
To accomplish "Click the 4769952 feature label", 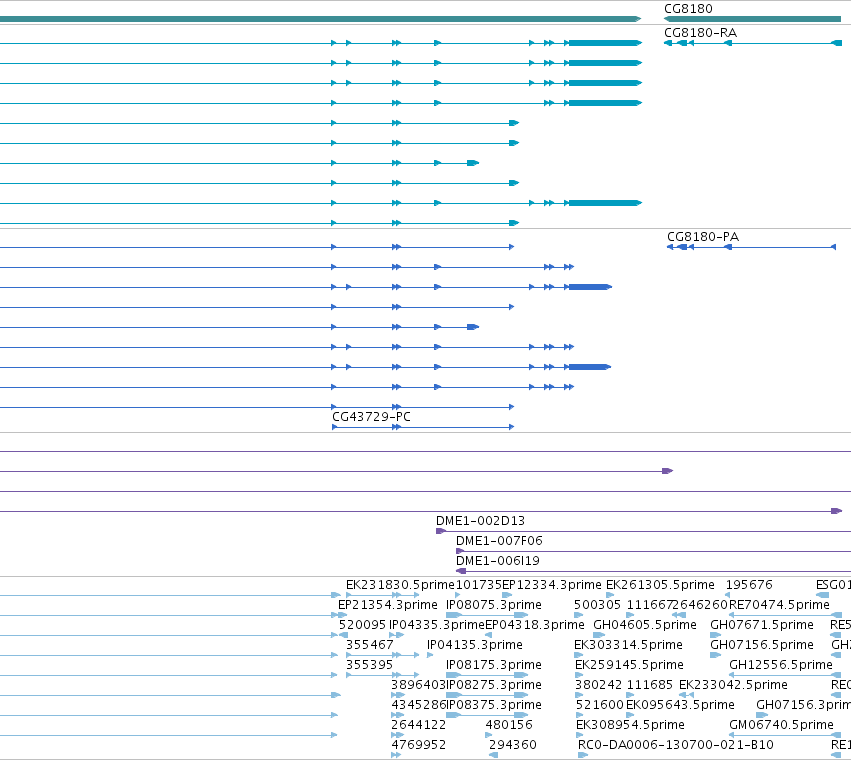I will pyautogui.click(x=418, y=746).
